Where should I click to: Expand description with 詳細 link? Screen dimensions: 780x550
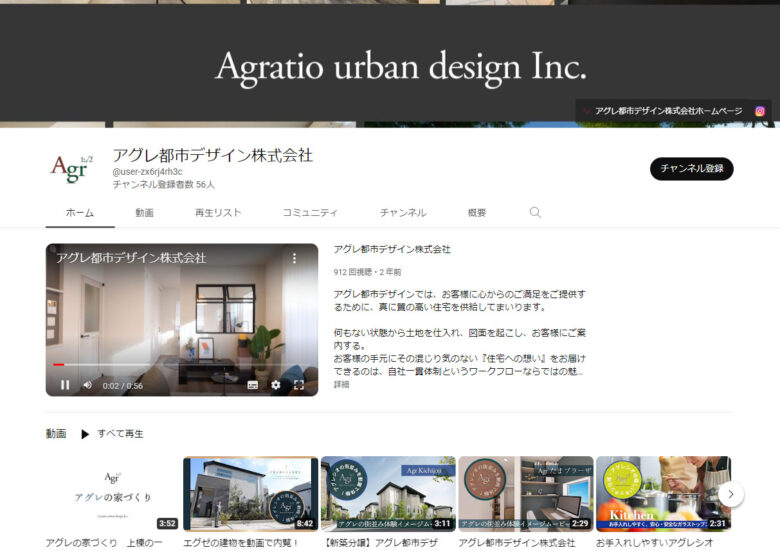pos(342,384)
